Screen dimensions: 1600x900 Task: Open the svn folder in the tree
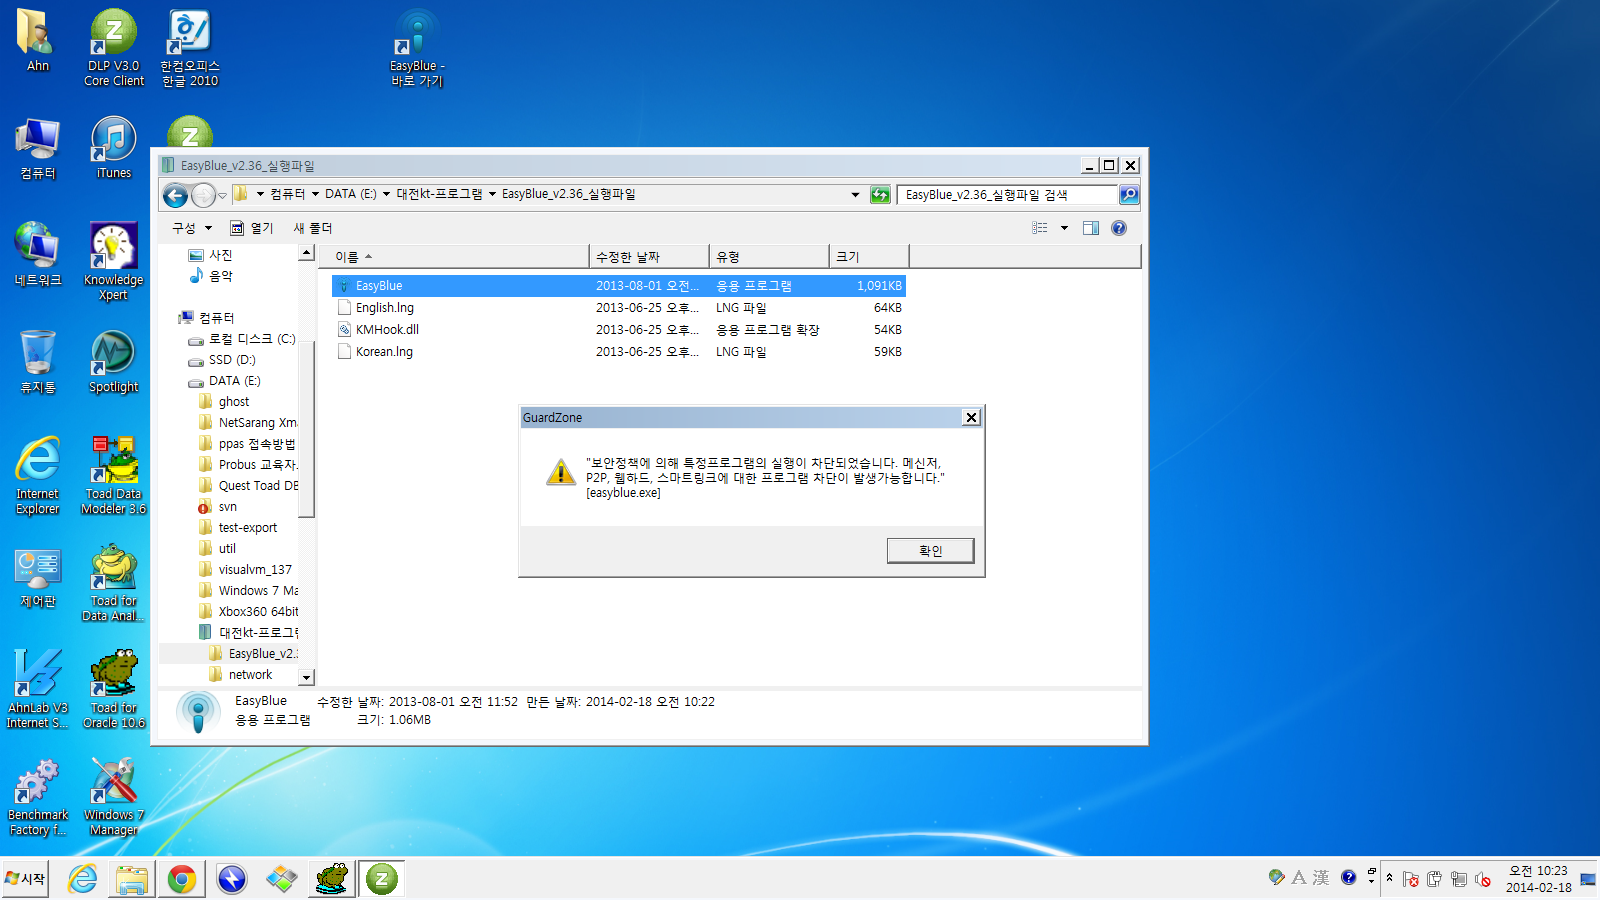(227, 507)
